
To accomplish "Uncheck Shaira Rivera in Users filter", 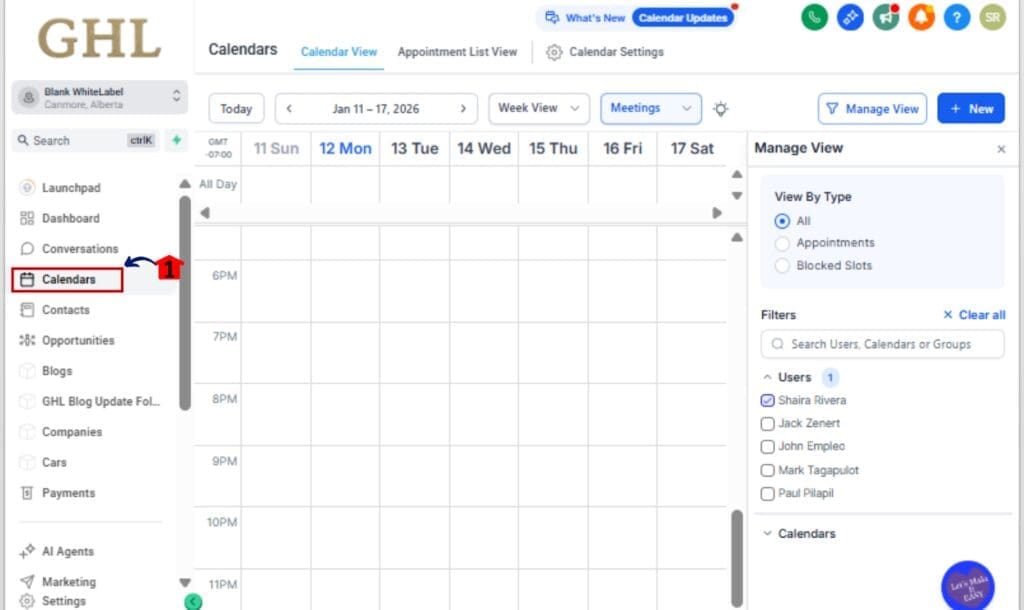I will point(767,399).
